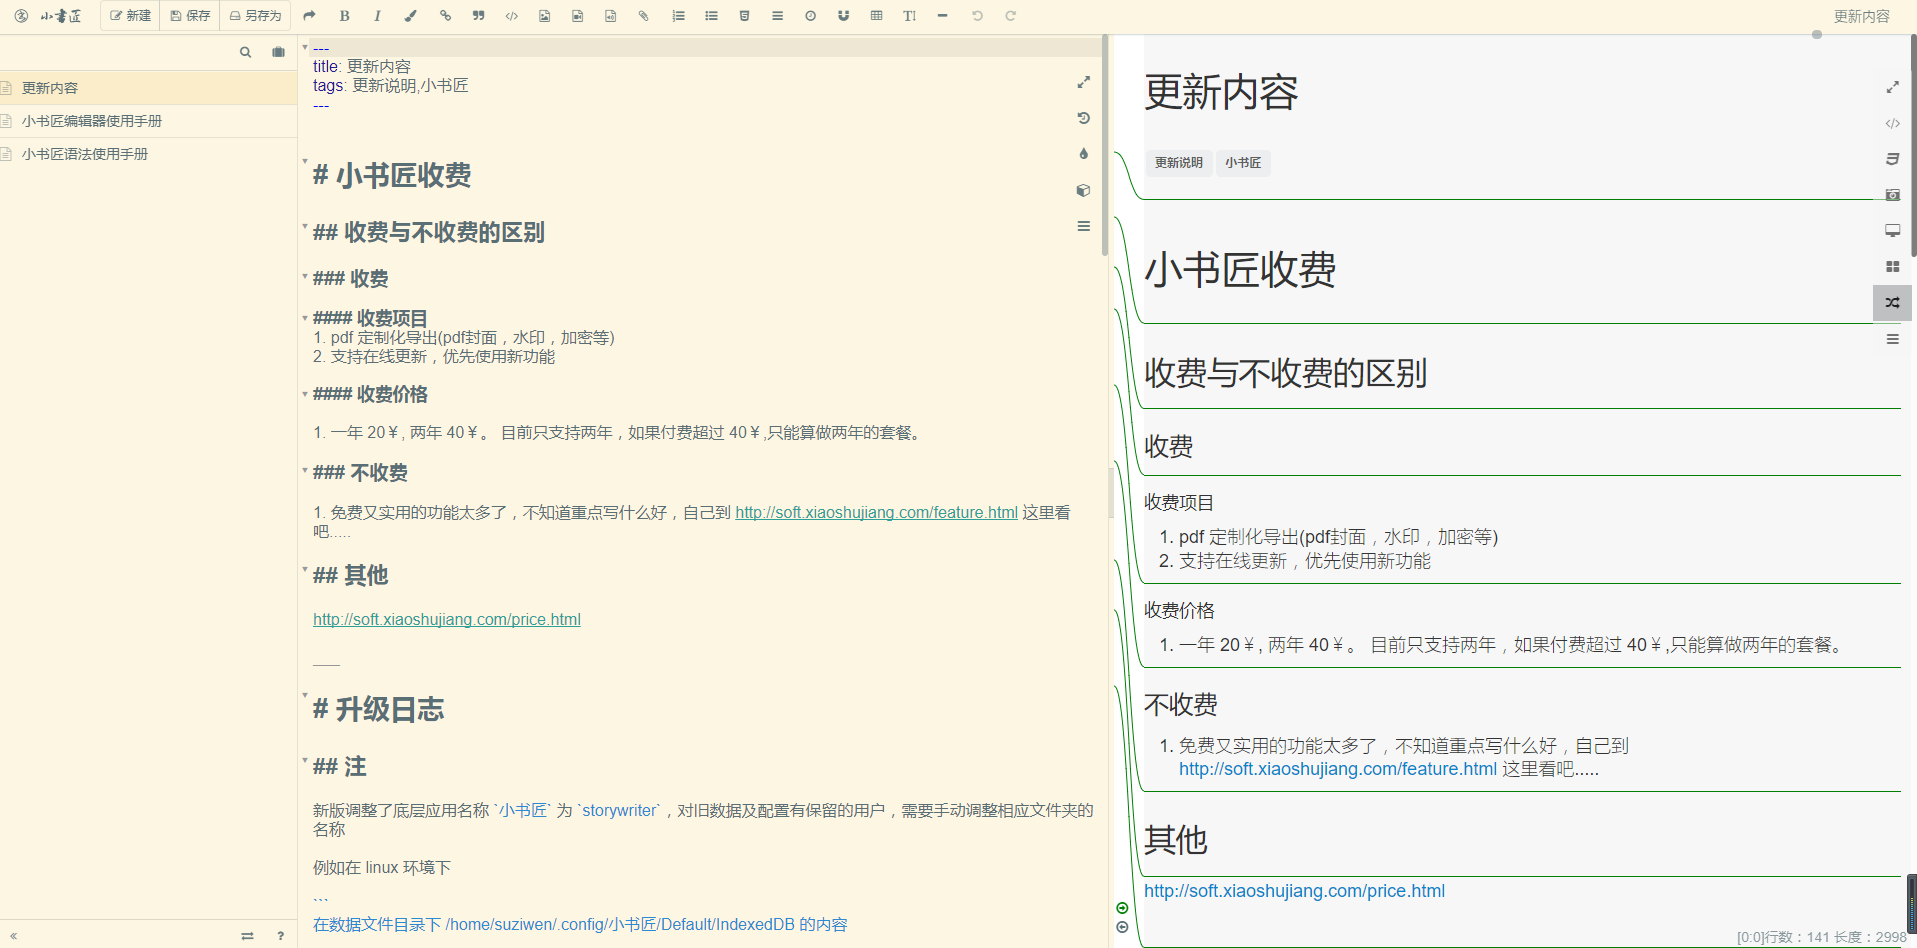Insert a table using the grid icon

point(876,16)
